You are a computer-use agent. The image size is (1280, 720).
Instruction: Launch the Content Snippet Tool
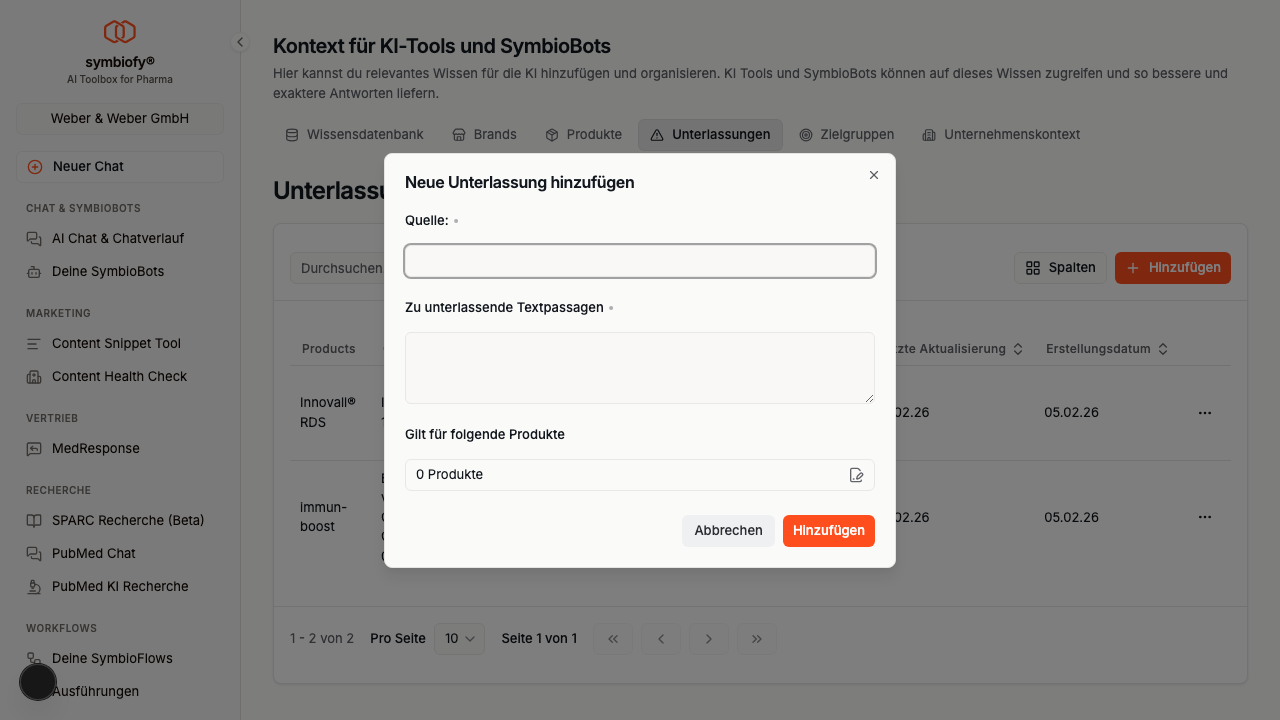116,343
